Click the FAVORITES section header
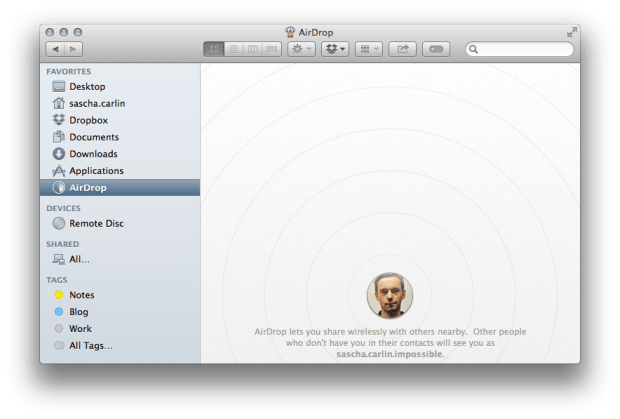Screen dimensions: 620x419 pyautogui.click(x=69, y=72)
